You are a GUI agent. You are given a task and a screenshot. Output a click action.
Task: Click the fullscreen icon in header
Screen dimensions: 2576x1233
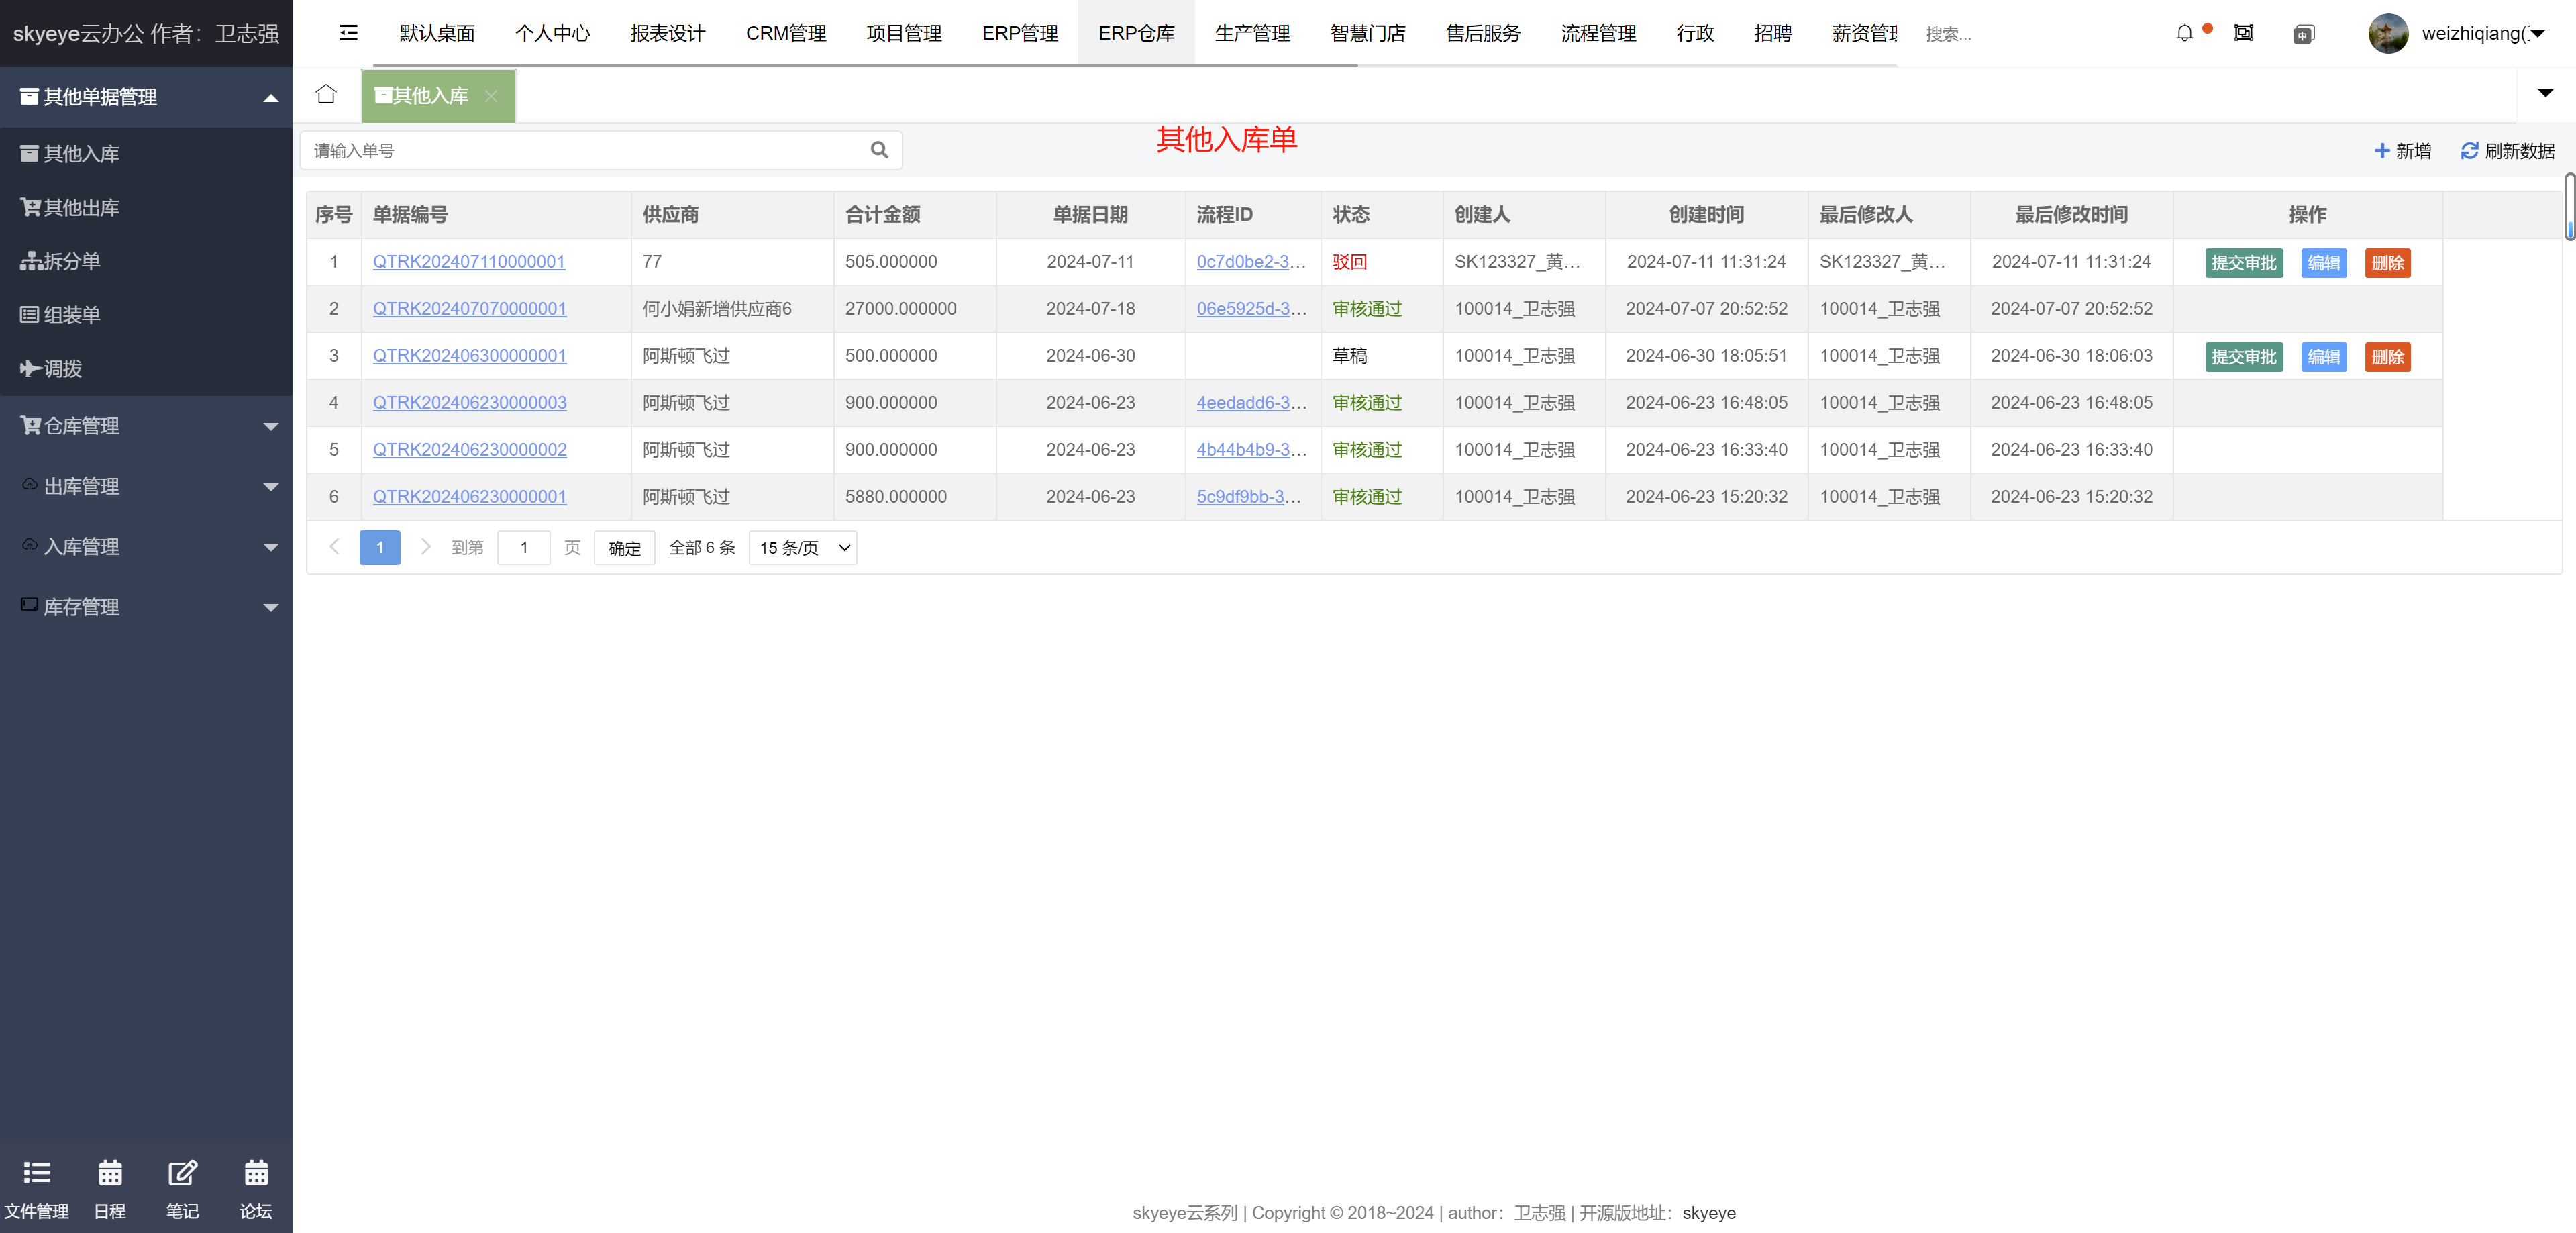(x=2243, y=33)
